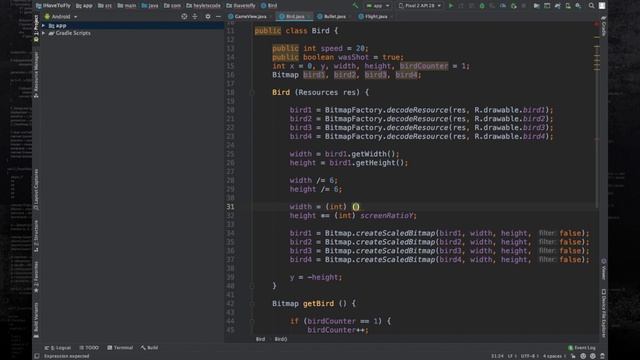This screenshot has height=360, width=640.
Task: Run the app with the green play button
Action: coord(451,6)
